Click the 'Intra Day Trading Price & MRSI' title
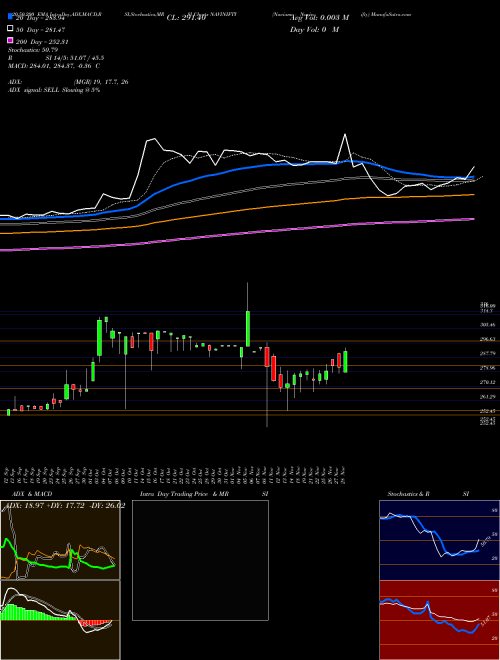Screen dimensions: 500x660 pyautogui.click(x=204, y=494)
